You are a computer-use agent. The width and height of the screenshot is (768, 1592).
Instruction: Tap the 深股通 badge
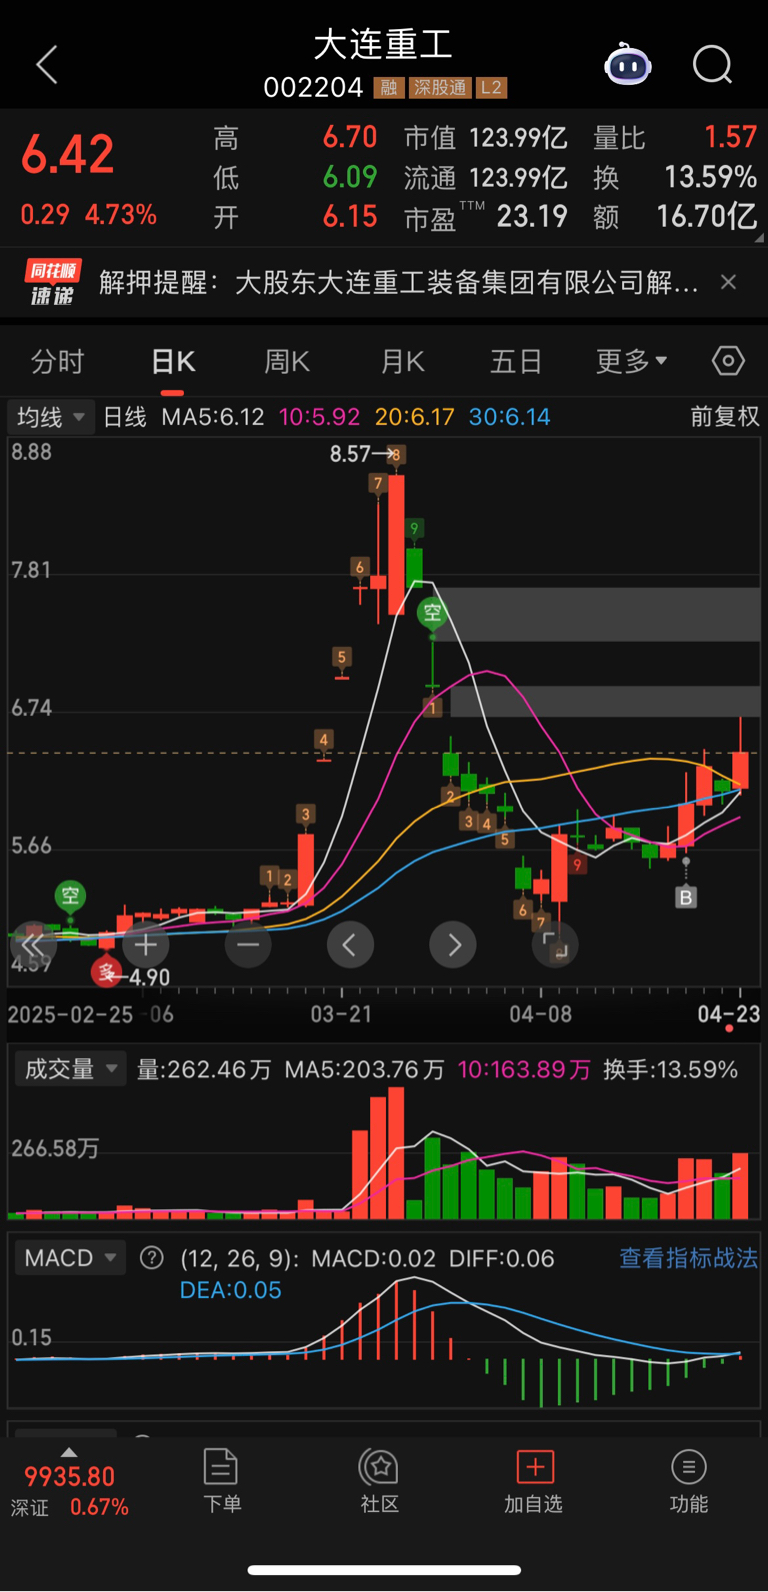coord(440,88)
